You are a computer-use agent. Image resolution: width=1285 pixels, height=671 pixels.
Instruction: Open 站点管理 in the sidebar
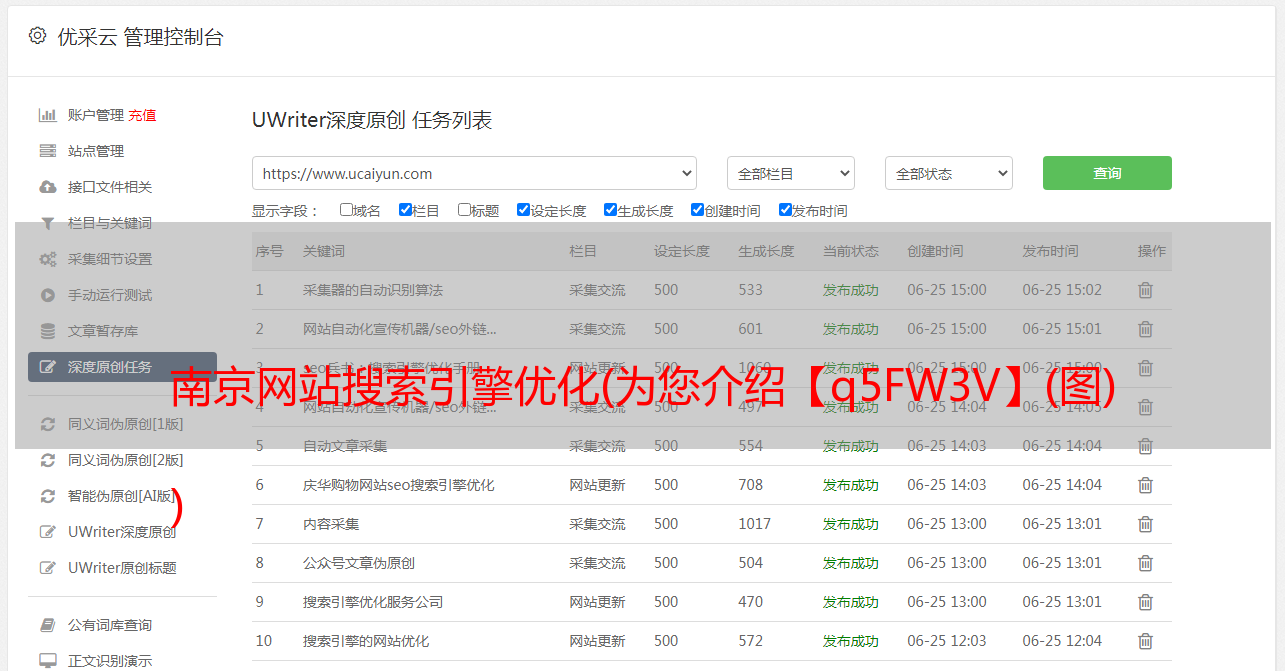(96, 151)
